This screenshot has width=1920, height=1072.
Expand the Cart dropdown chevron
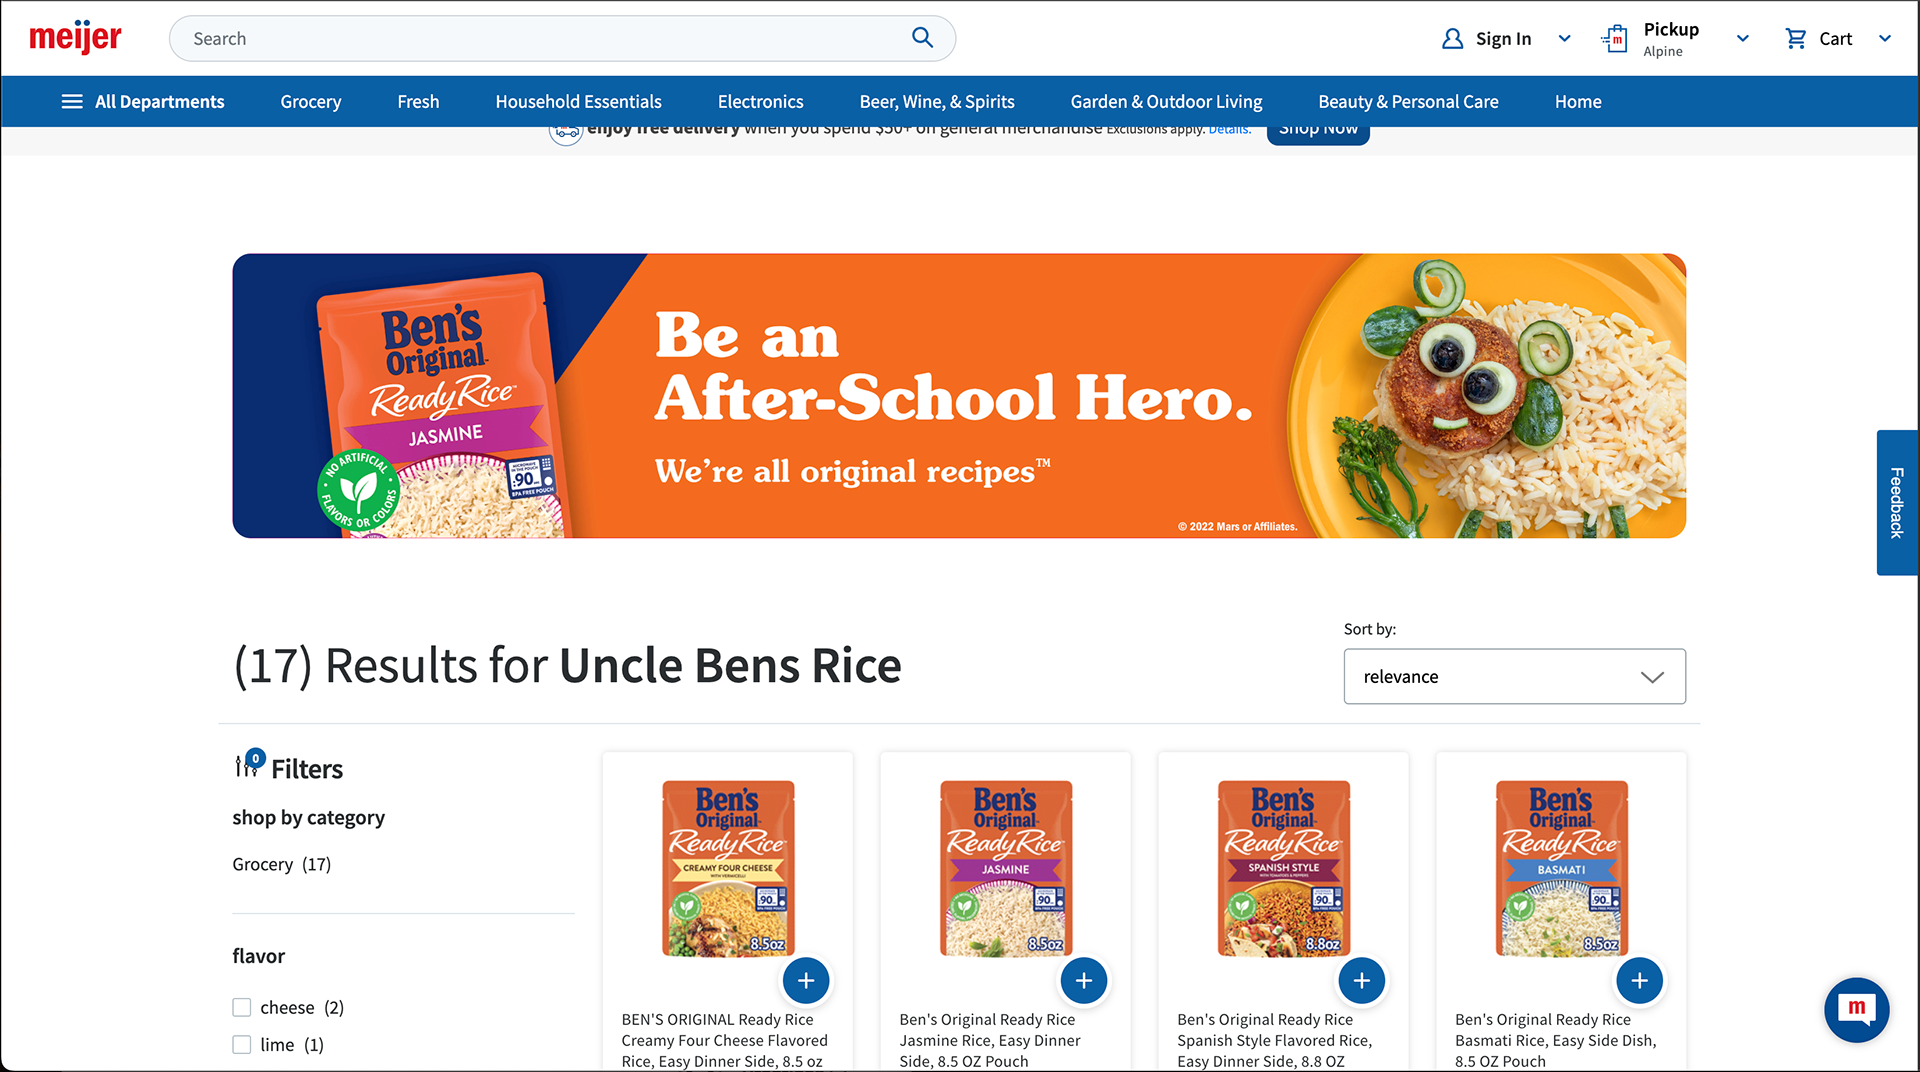tap(1885, 38)
